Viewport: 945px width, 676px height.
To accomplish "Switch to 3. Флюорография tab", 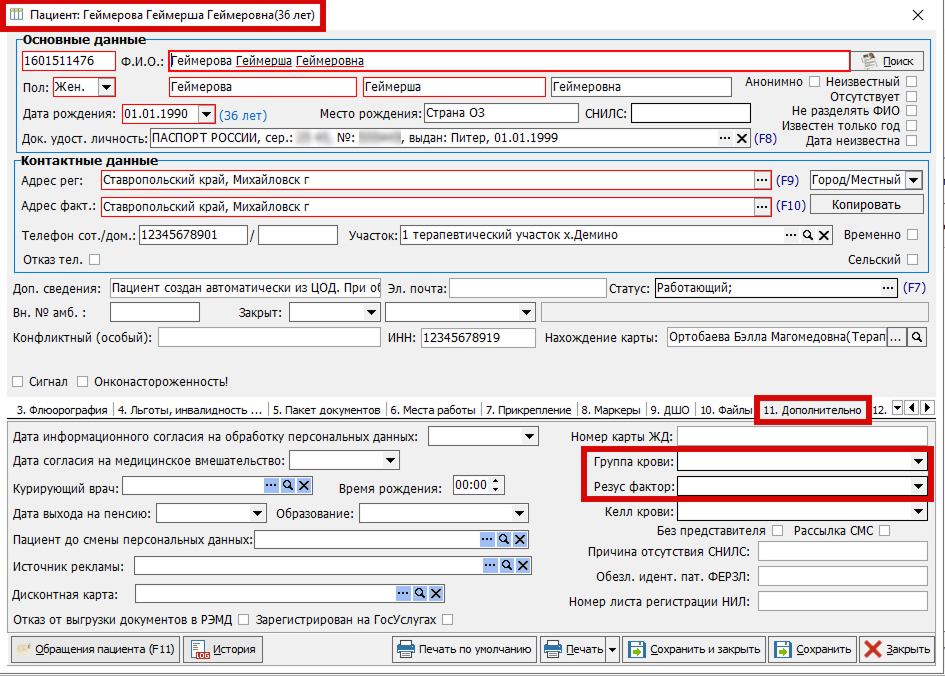I will 61,410.
